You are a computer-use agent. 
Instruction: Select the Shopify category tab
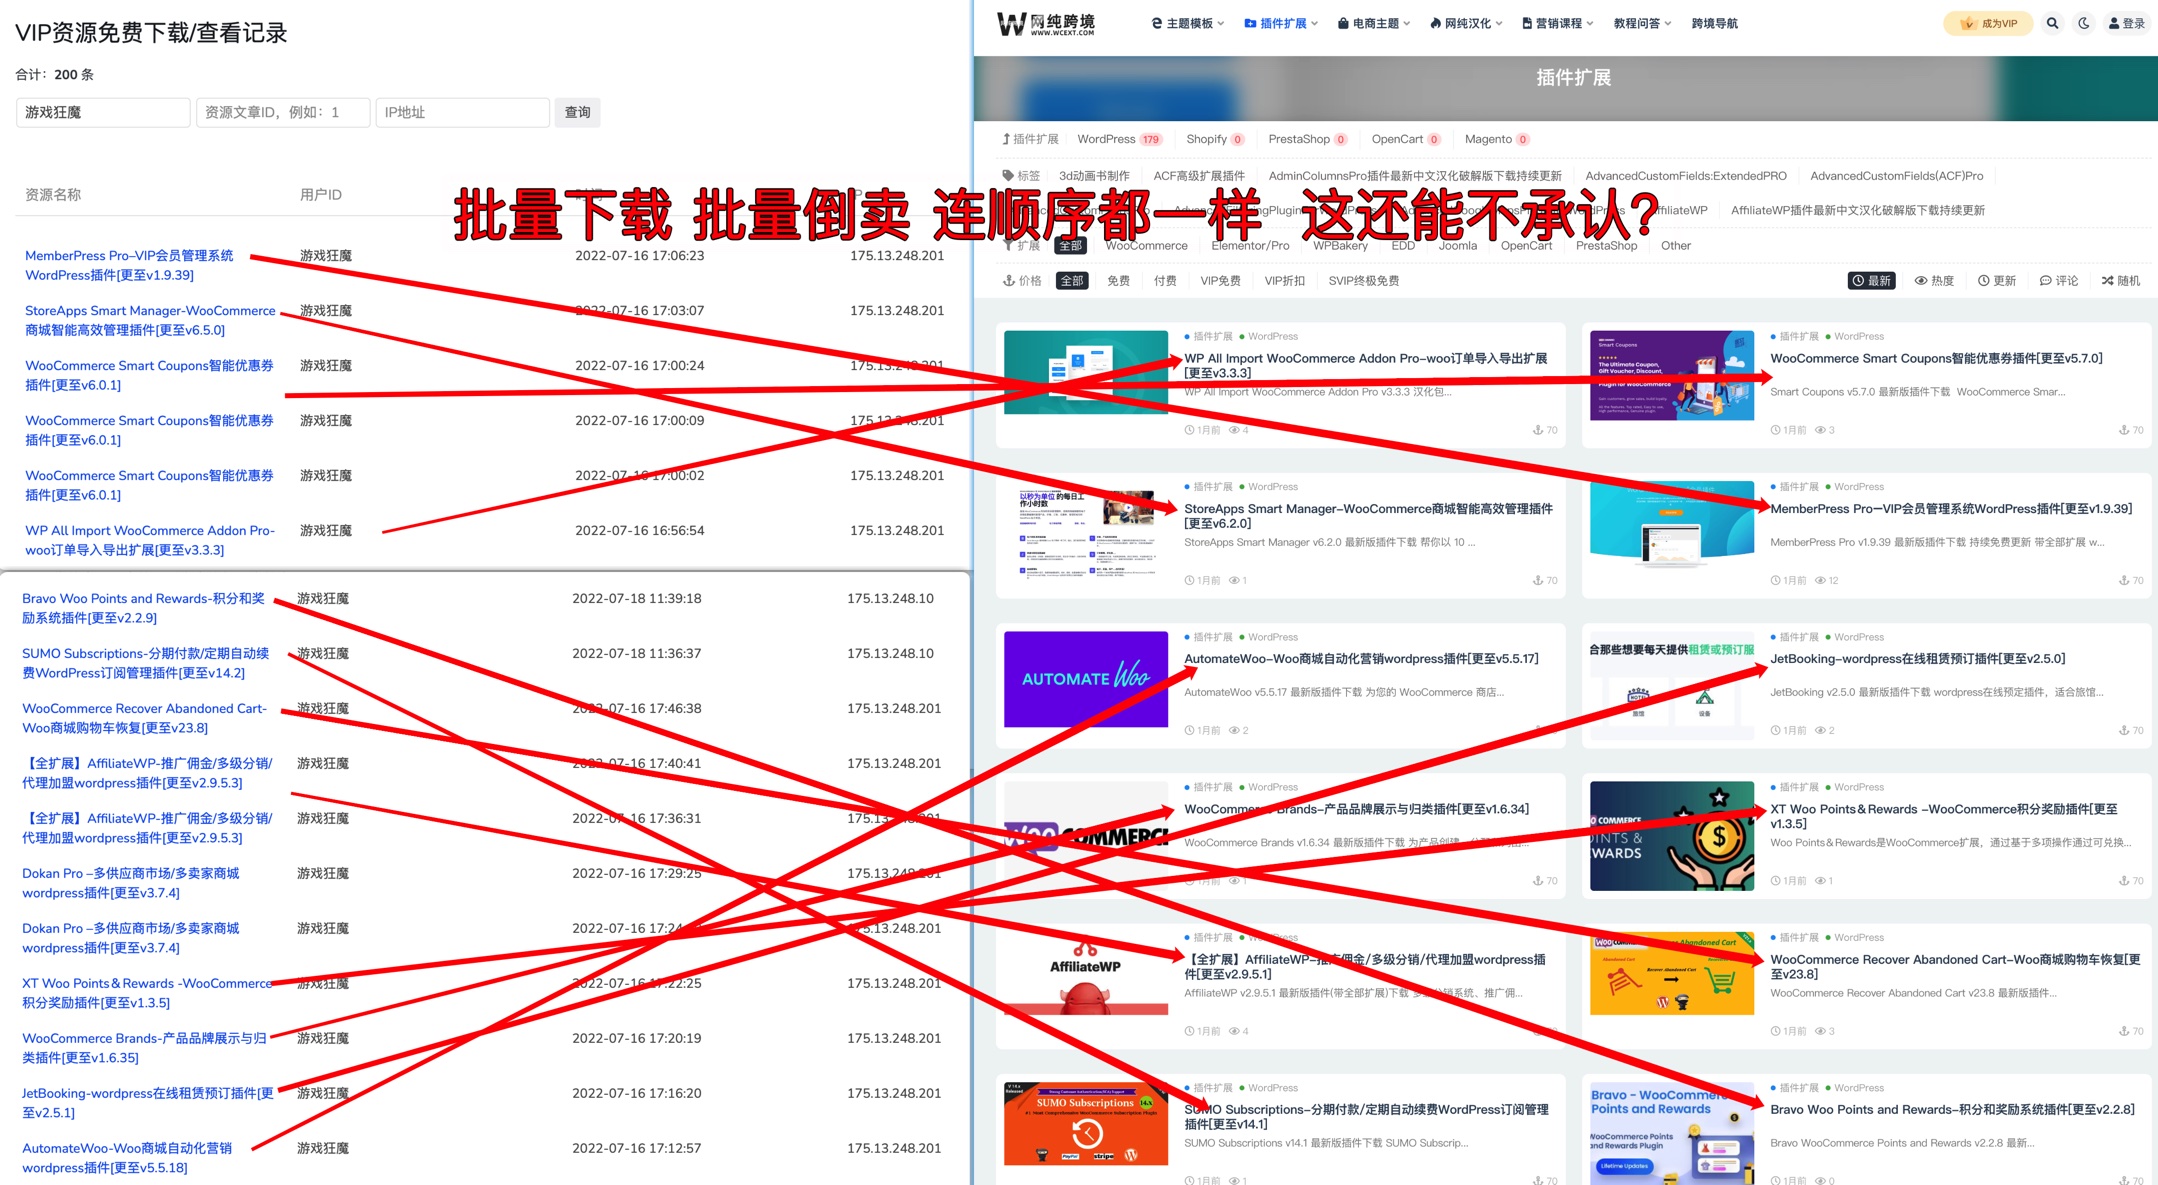click(x=1215, y=139)
